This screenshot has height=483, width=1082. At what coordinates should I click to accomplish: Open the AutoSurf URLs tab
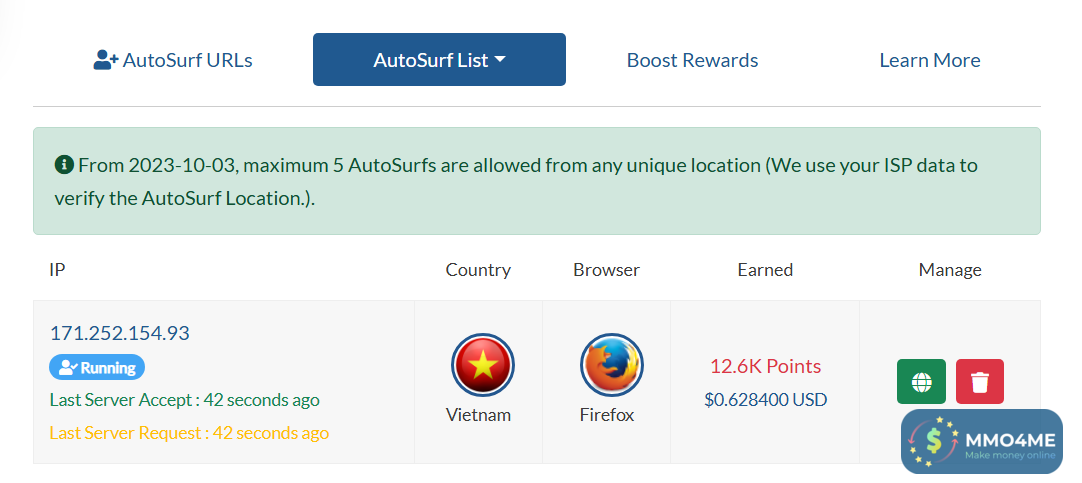click(x=173, y=60)
